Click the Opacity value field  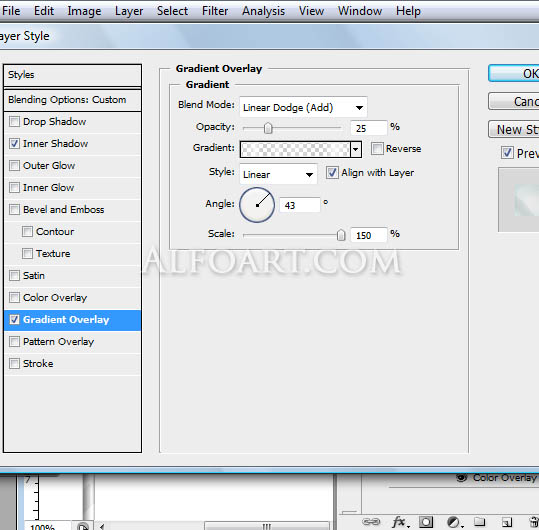pos(368,128)
